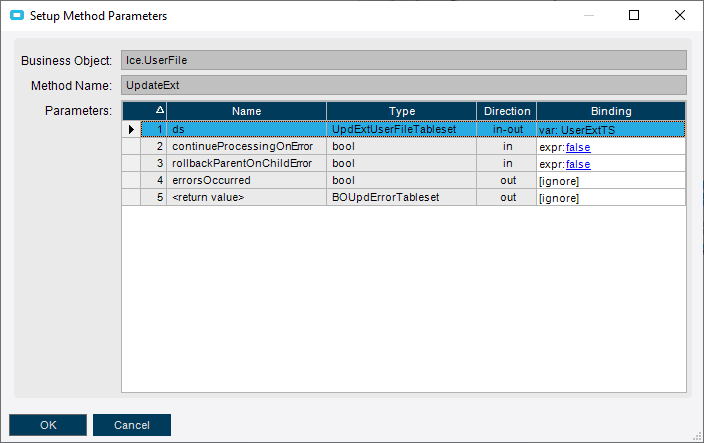Viewport: 704px width, 443px height.
Task: Select the <return value> name cell
Action: click(246, 197)
